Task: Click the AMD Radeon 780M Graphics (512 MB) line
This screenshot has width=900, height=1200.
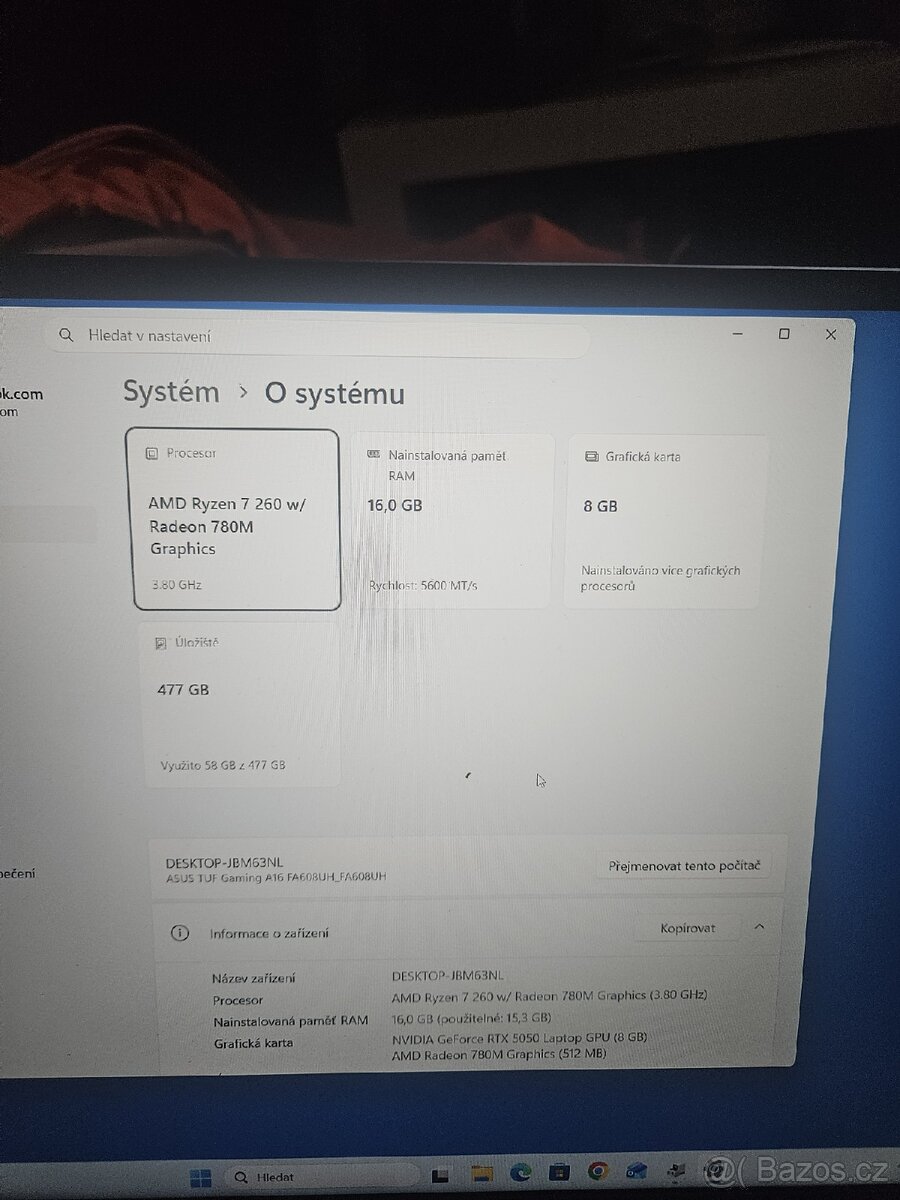Action: (499, 1054)
